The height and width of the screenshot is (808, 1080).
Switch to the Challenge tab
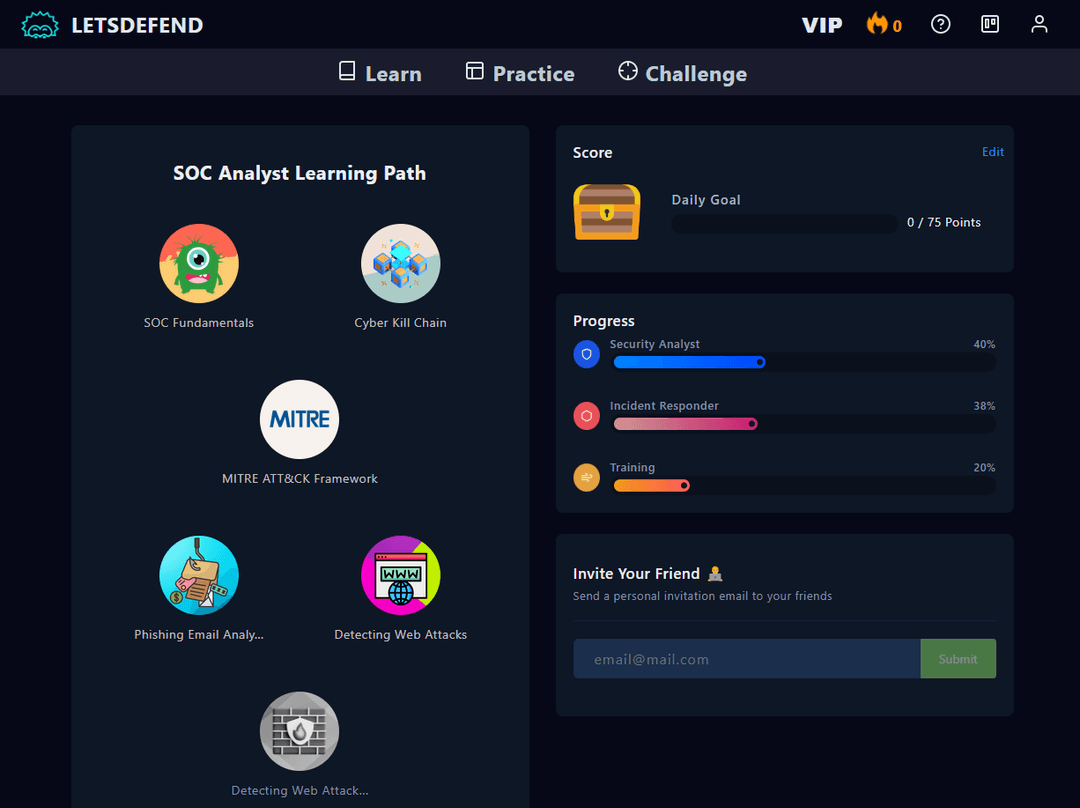coord(682,73)
